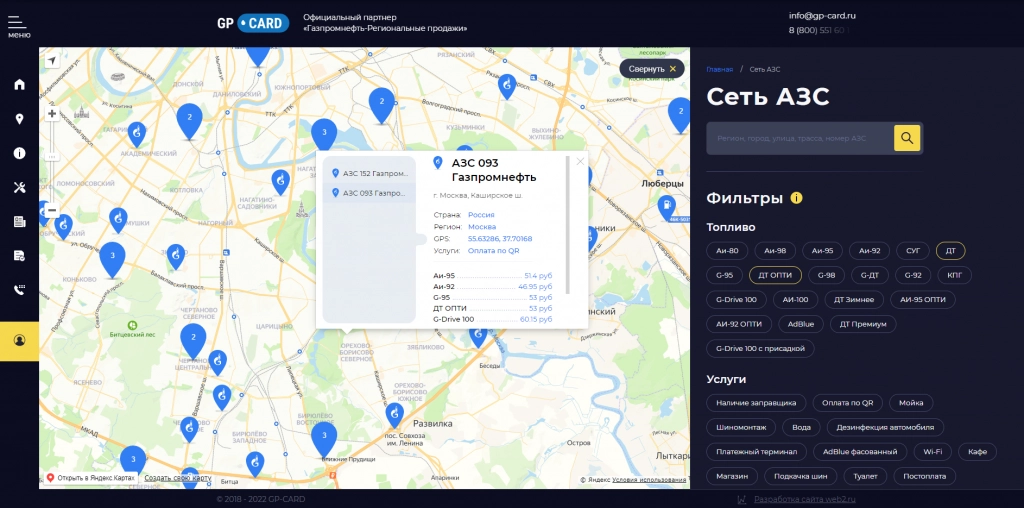Image resolution: width=1024 pixels, height=508 pixels.
Task: Select the station marker at Академический
Action: point(136,135)
